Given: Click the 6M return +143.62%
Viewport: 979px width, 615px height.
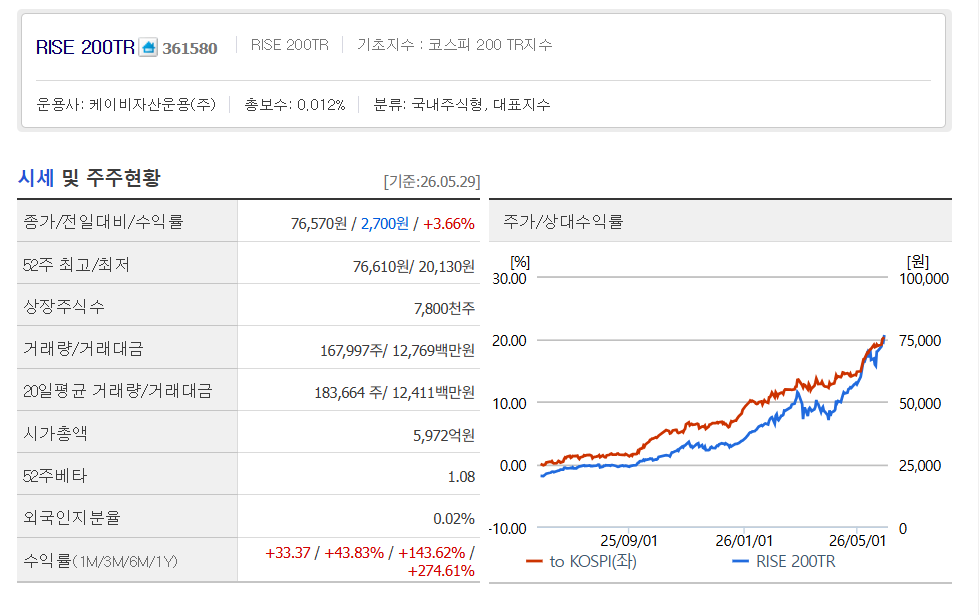Looking at the screenshot, I should coord(431,553).
